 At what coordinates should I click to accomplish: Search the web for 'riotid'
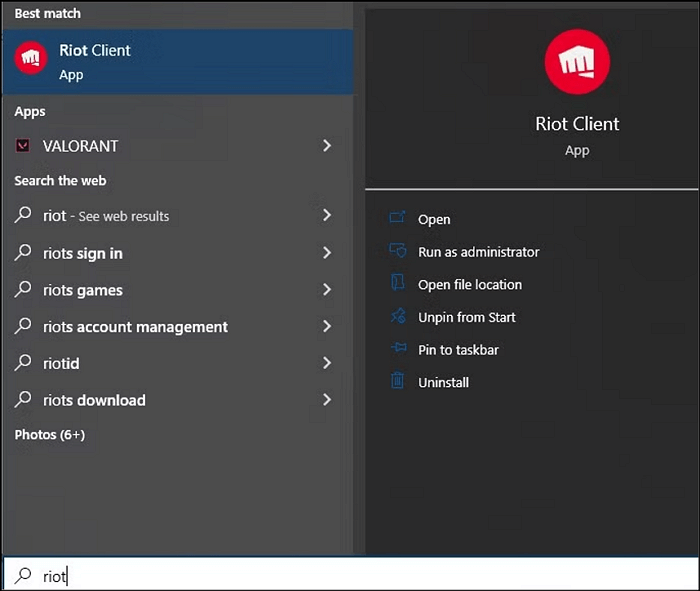[178, 363]
